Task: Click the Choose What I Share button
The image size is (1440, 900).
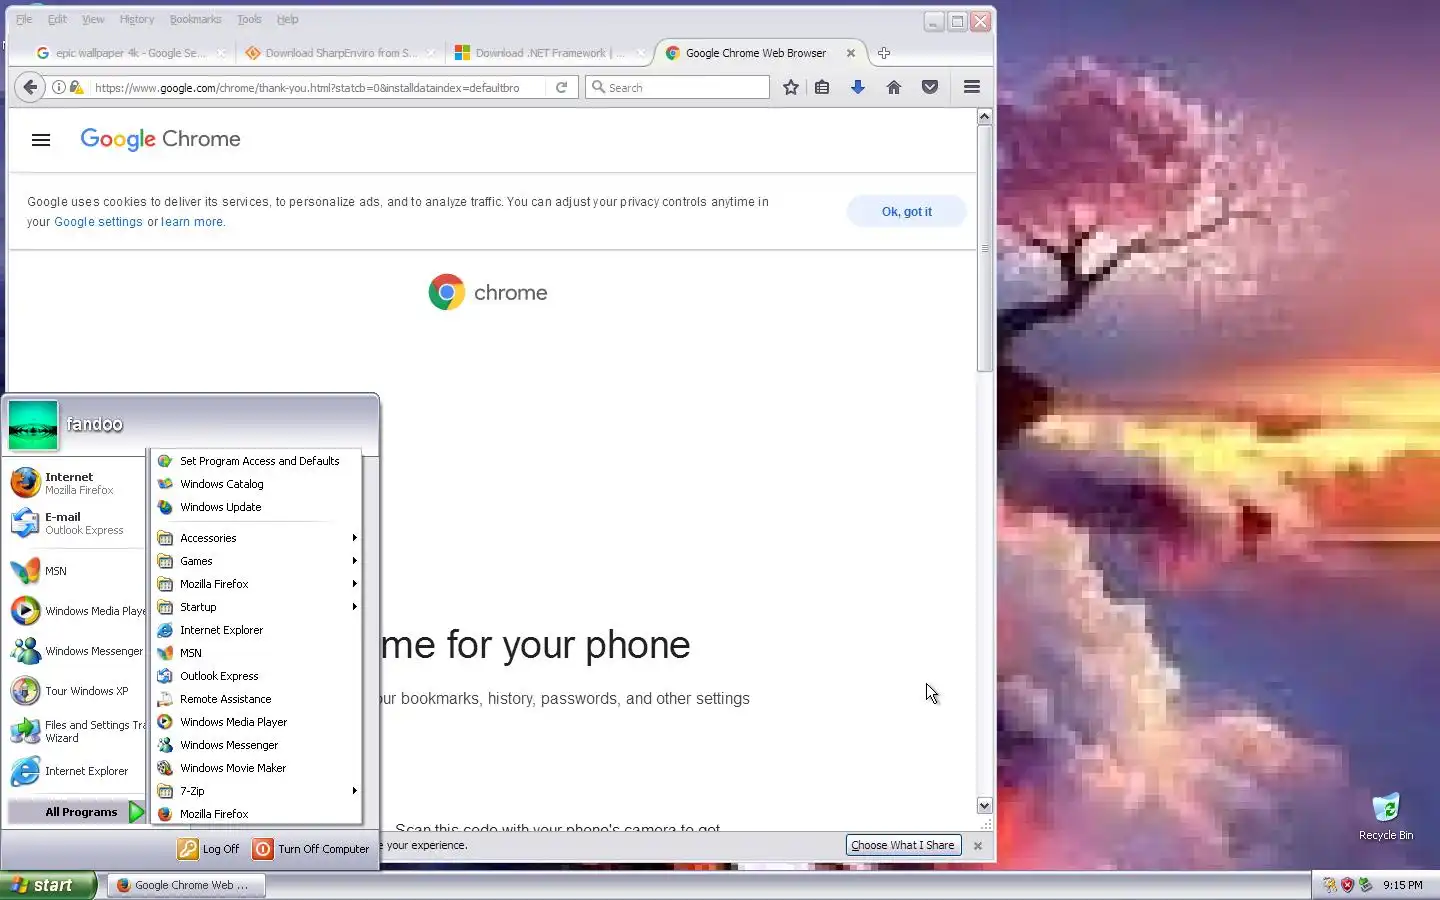Action: [x=902, y=845]
